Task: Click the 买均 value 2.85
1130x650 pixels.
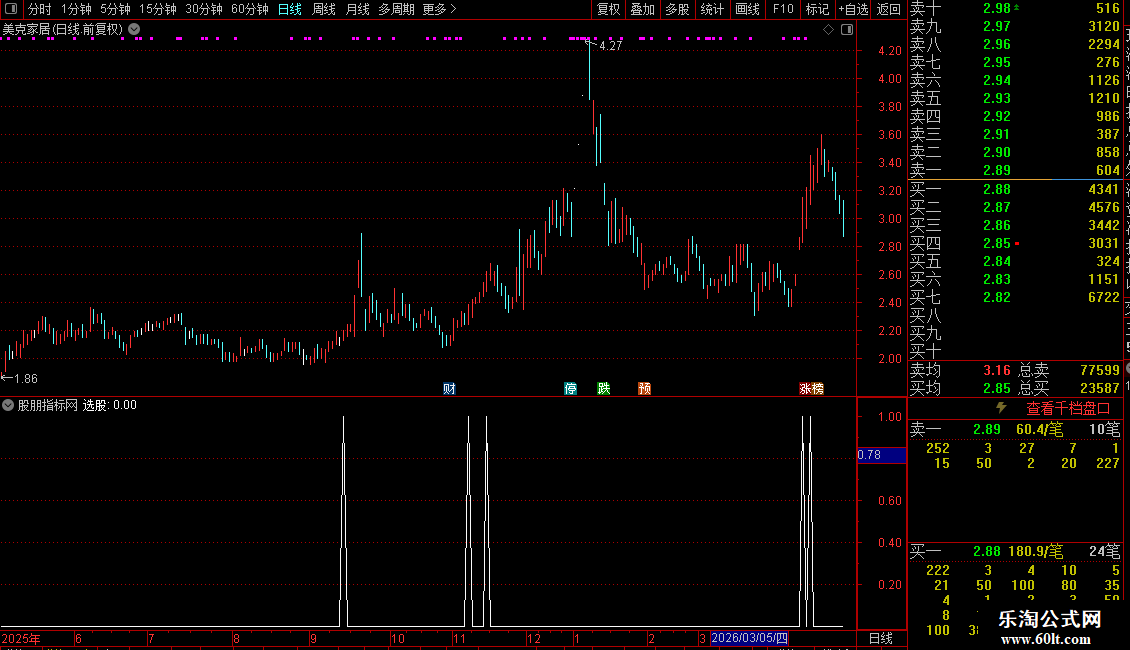Action: pos(997,388)
